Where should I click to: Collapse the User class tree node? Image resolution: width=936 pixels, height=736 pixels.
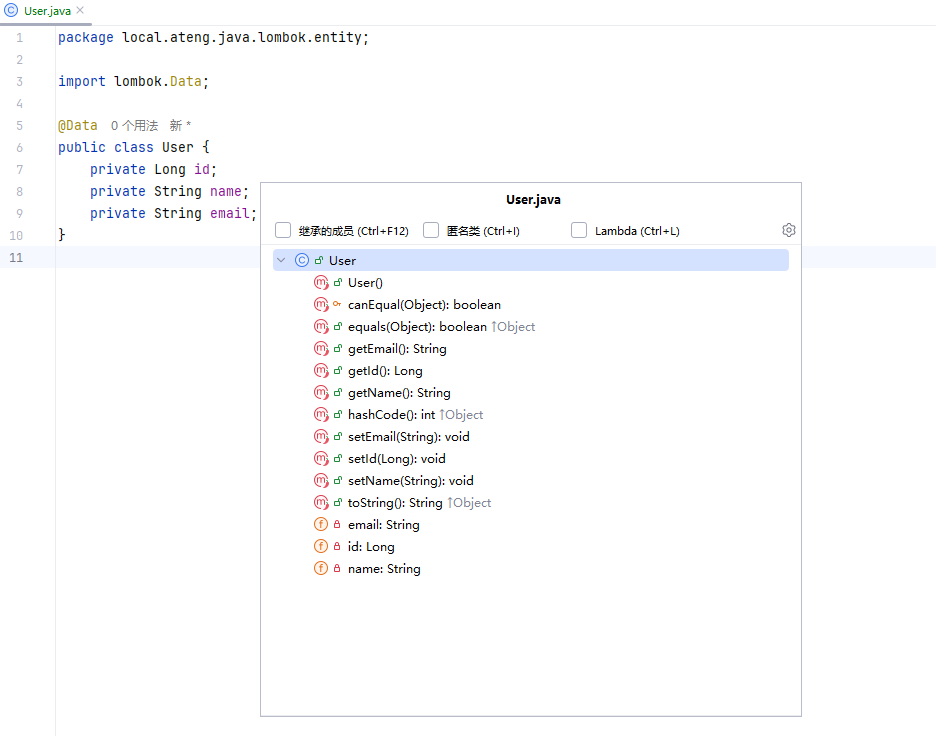coord(281,260)
